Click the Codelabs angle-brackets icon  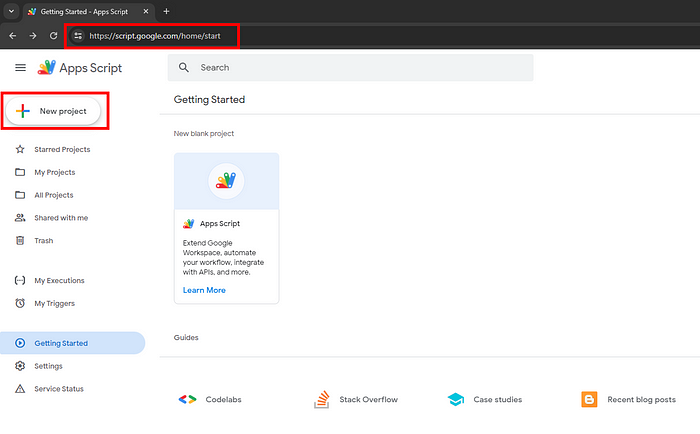click(x=188, y=399)
